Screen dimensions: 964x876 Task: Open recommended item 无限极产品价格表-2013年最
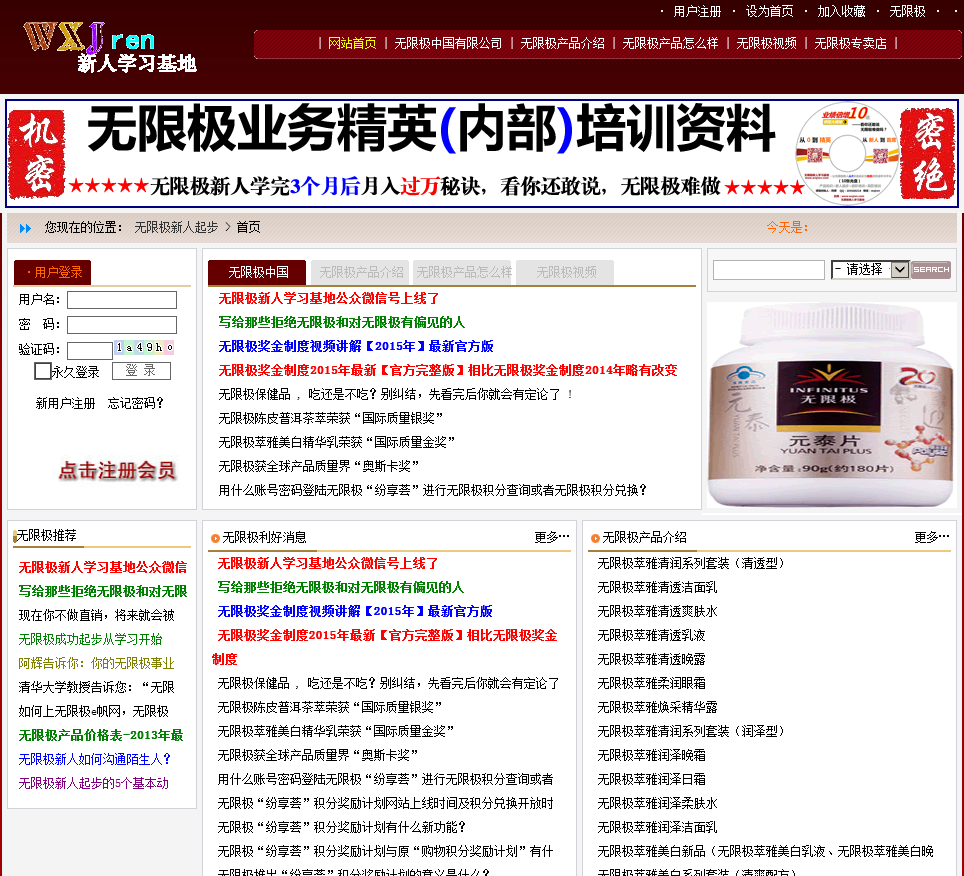(101, 735)
